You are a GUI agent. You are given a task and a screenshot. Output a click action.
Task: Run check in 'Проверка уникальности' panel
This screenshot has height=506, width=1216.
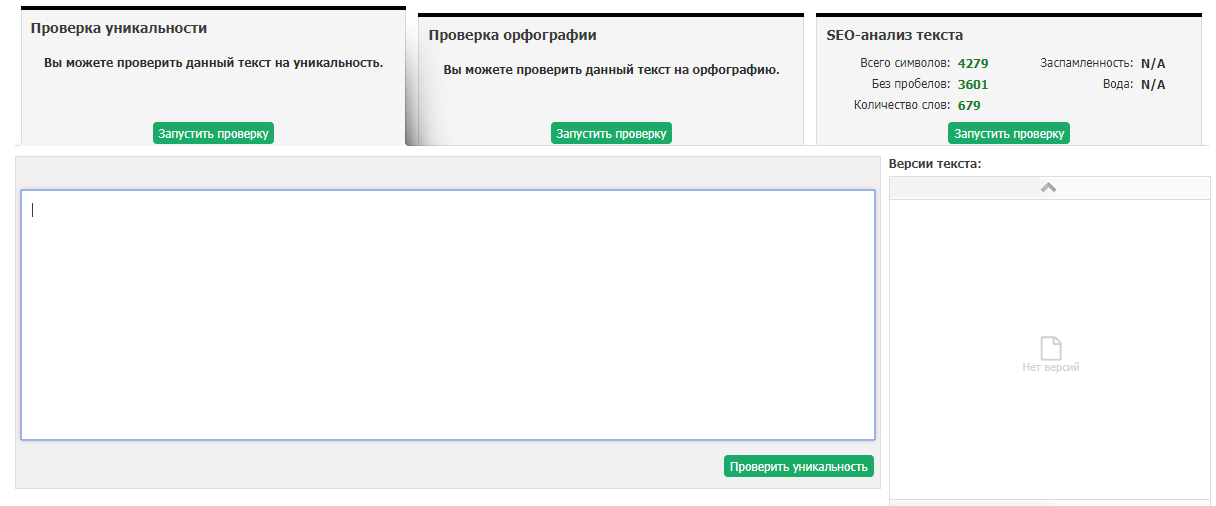click(213, 133)
